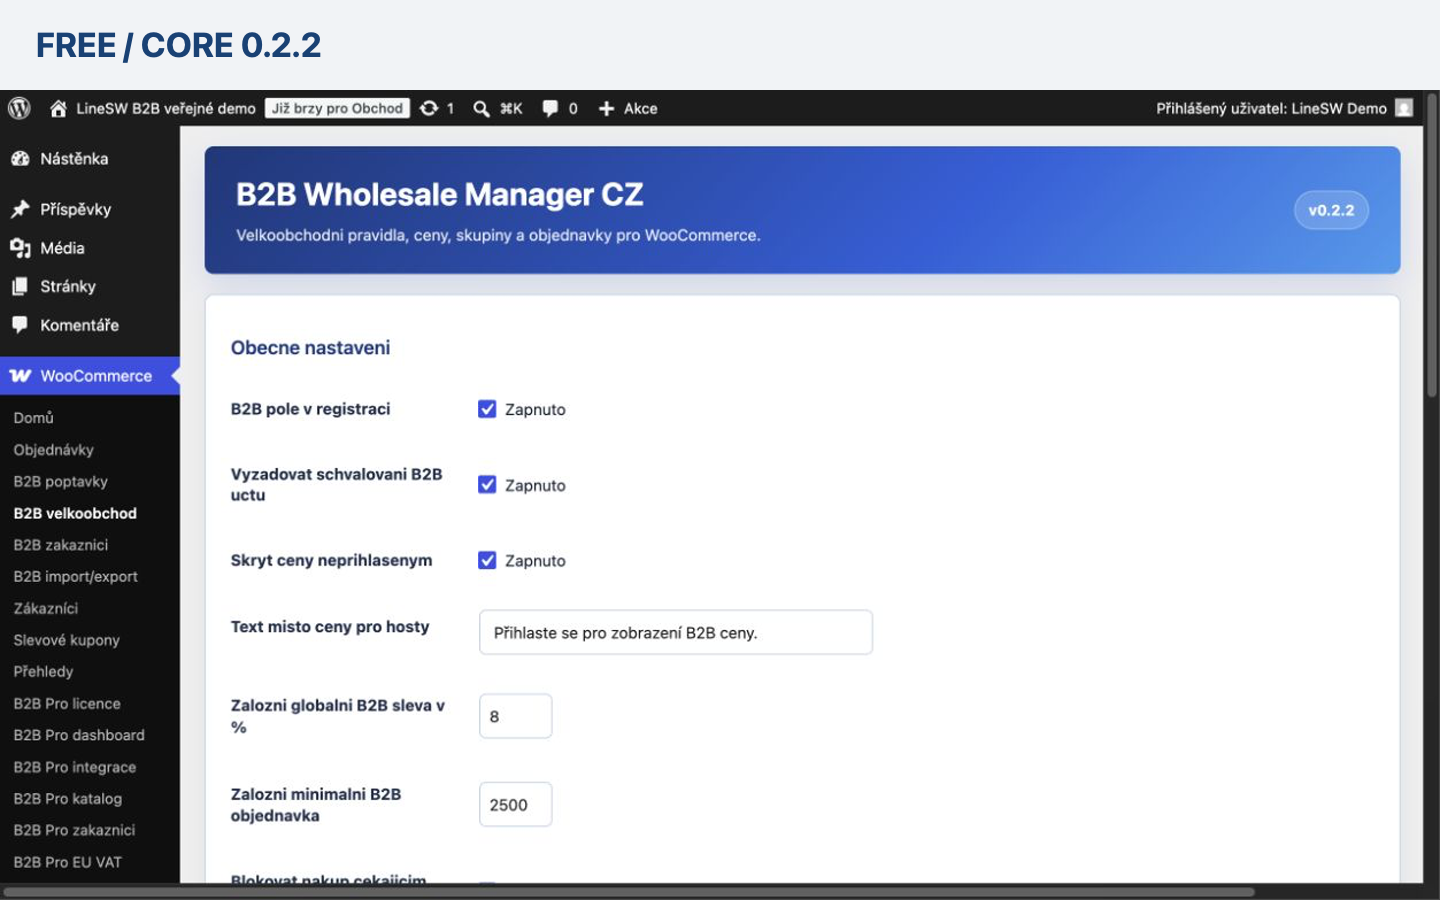Click the vertical page scrollbar
1440x900 pixels.
1432,245
